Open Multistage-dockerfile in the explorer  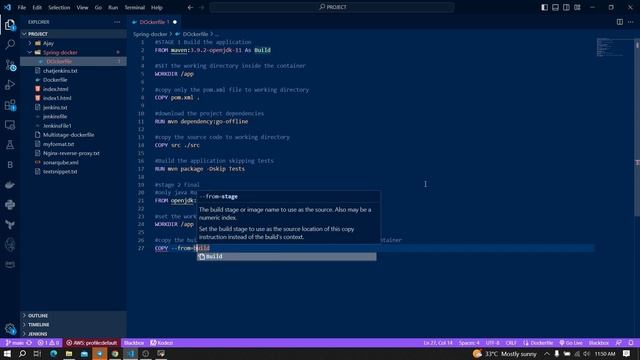(73, 135)
